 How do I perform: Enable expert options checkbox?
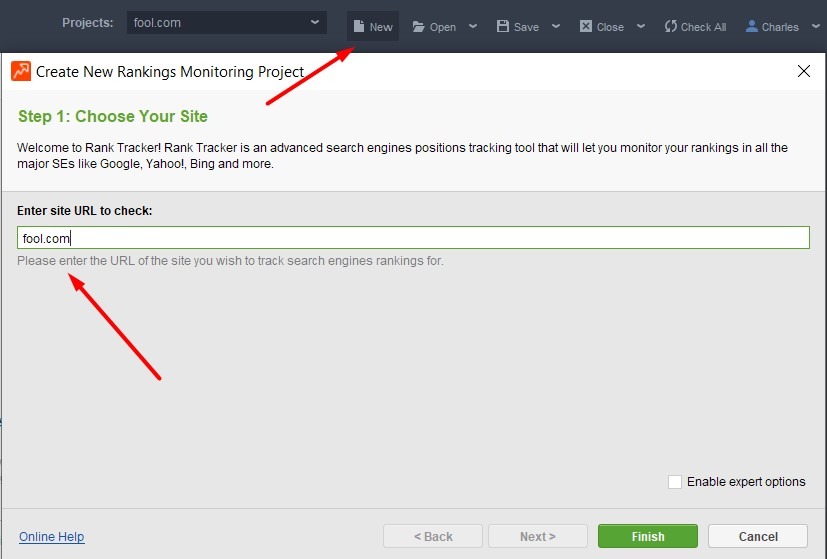675,481
